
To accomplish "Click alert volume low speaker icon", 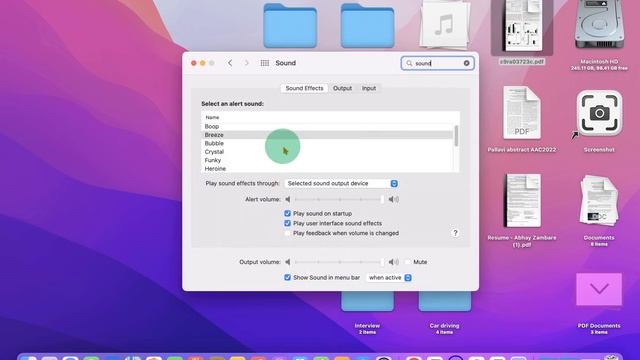I will pos(288,199).
